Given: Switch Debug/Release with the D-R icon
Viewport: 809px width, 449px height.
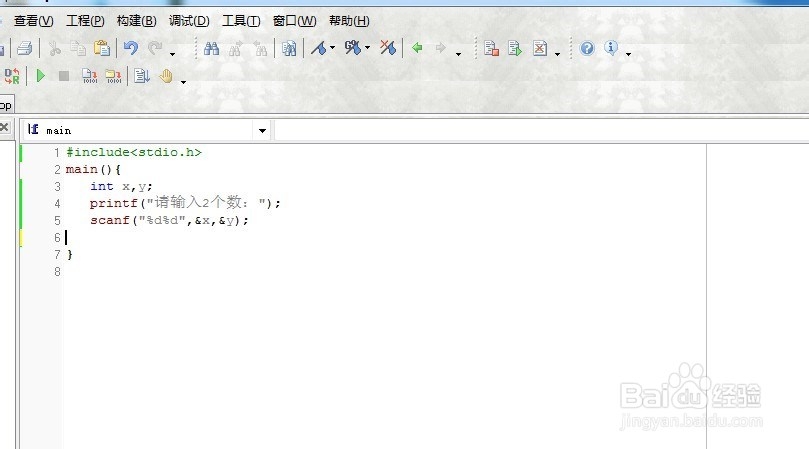Looking at the screenshot, I should click(x=12, y=76).
